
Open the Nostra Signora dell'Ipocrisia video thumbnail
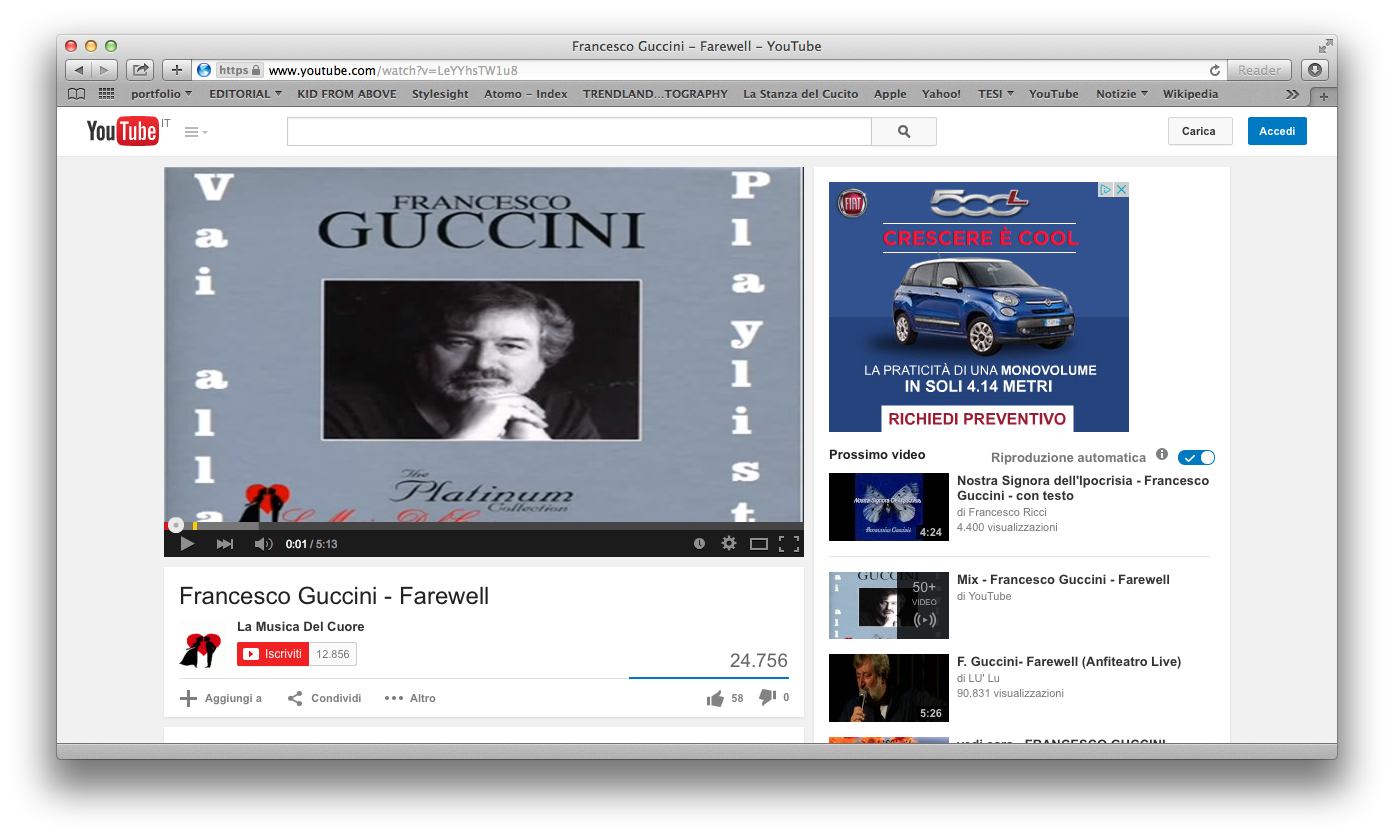(x=888, y=507)
